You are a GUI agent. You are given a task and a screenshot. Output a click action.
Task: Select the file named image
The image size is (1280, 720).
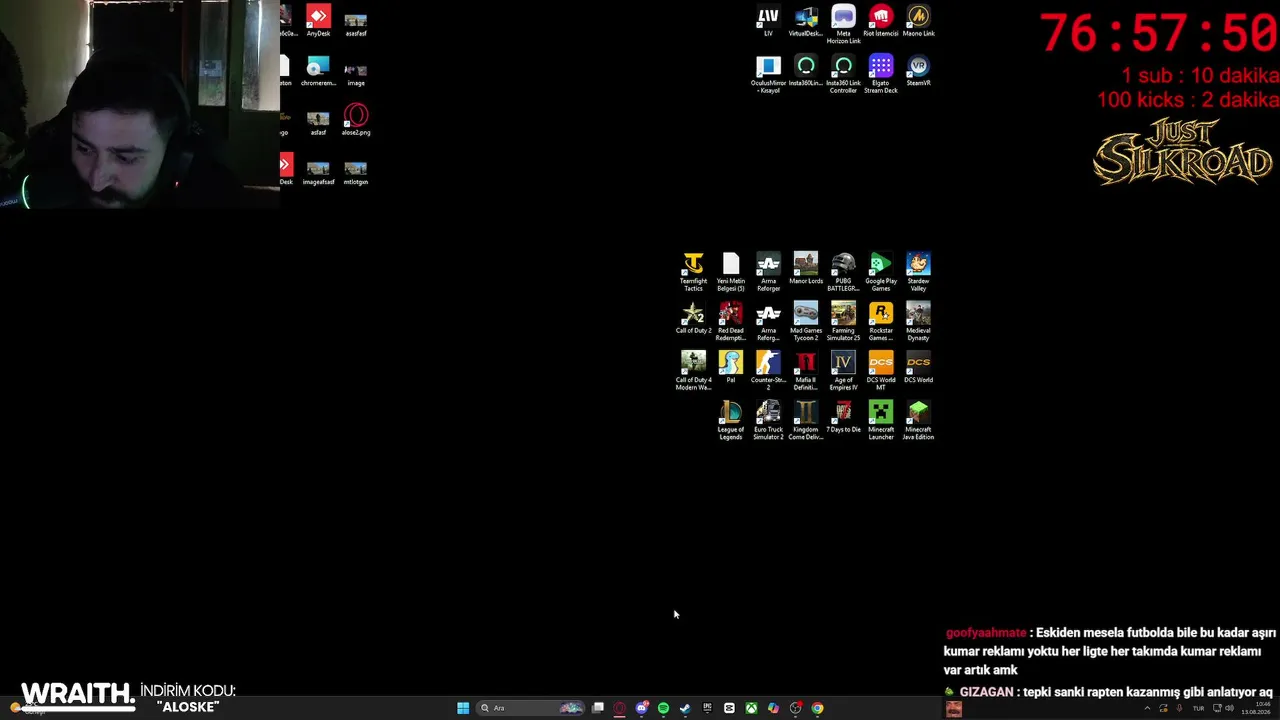(356, 74)
